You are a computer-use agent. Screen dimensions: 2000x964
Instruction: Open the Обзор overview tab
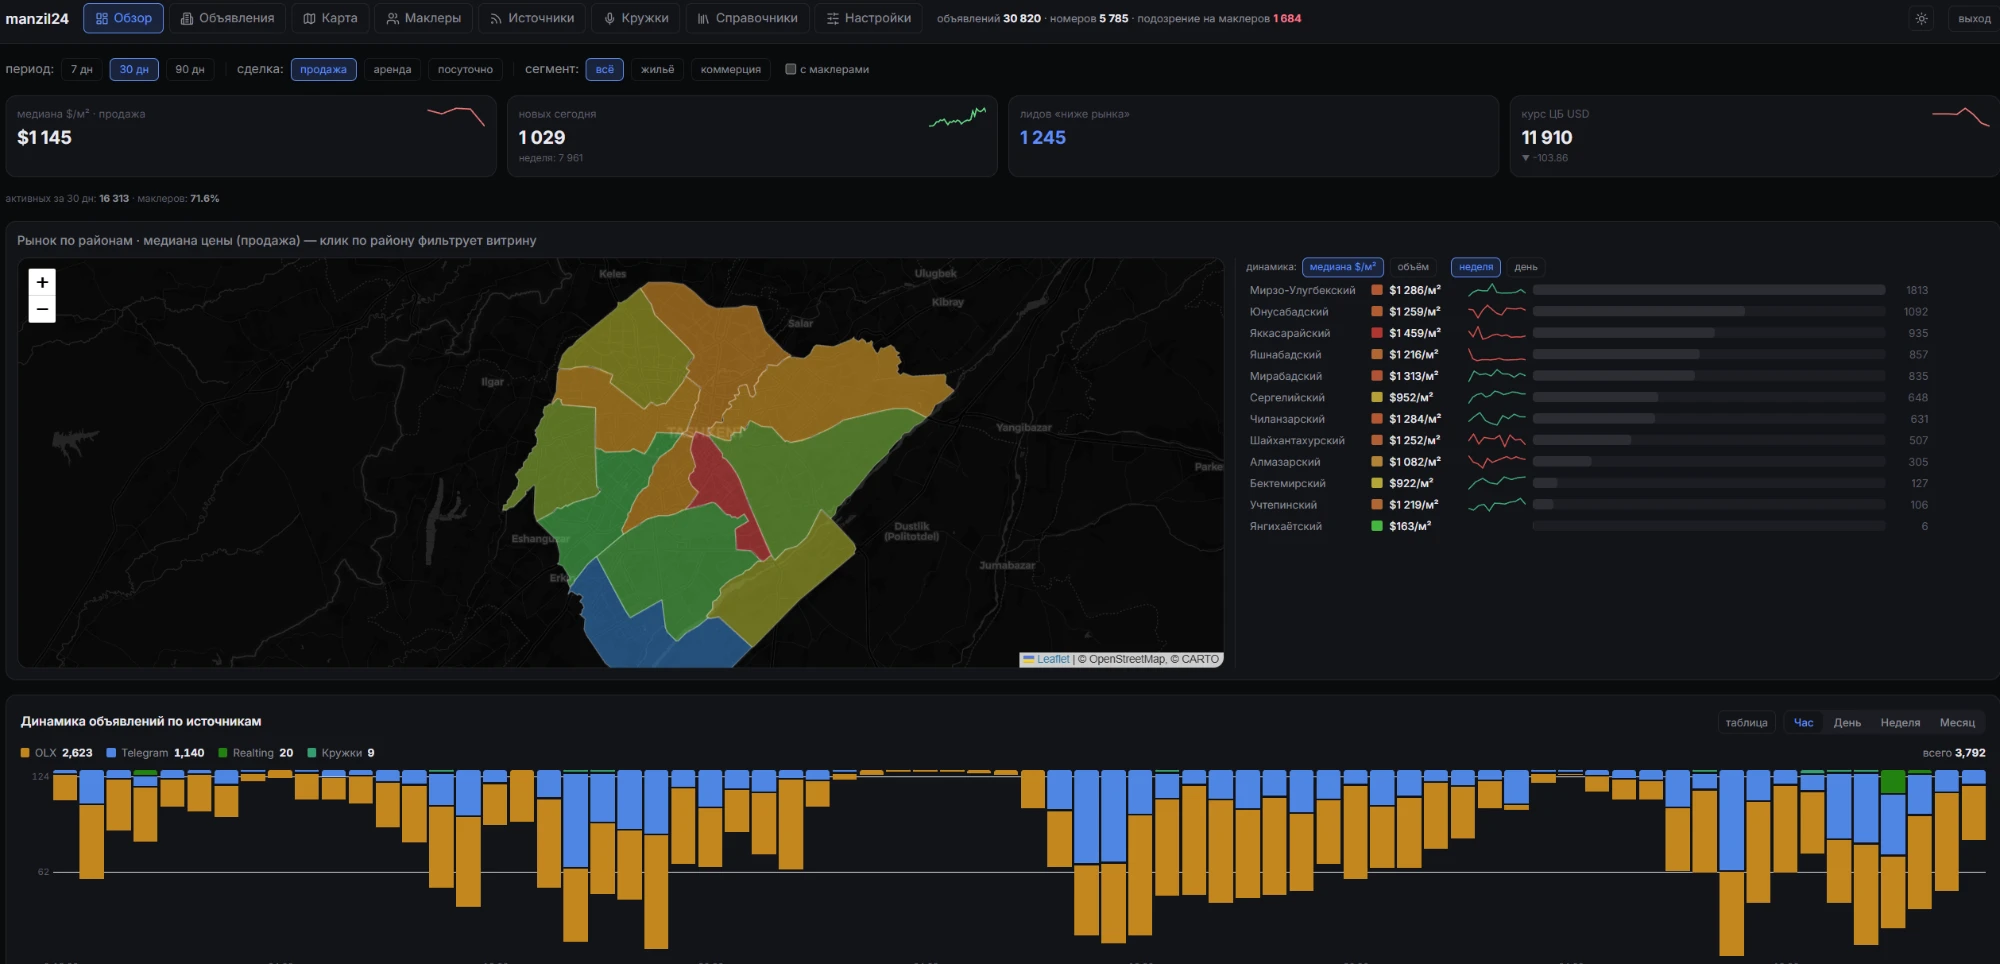(x=124, y=18)
